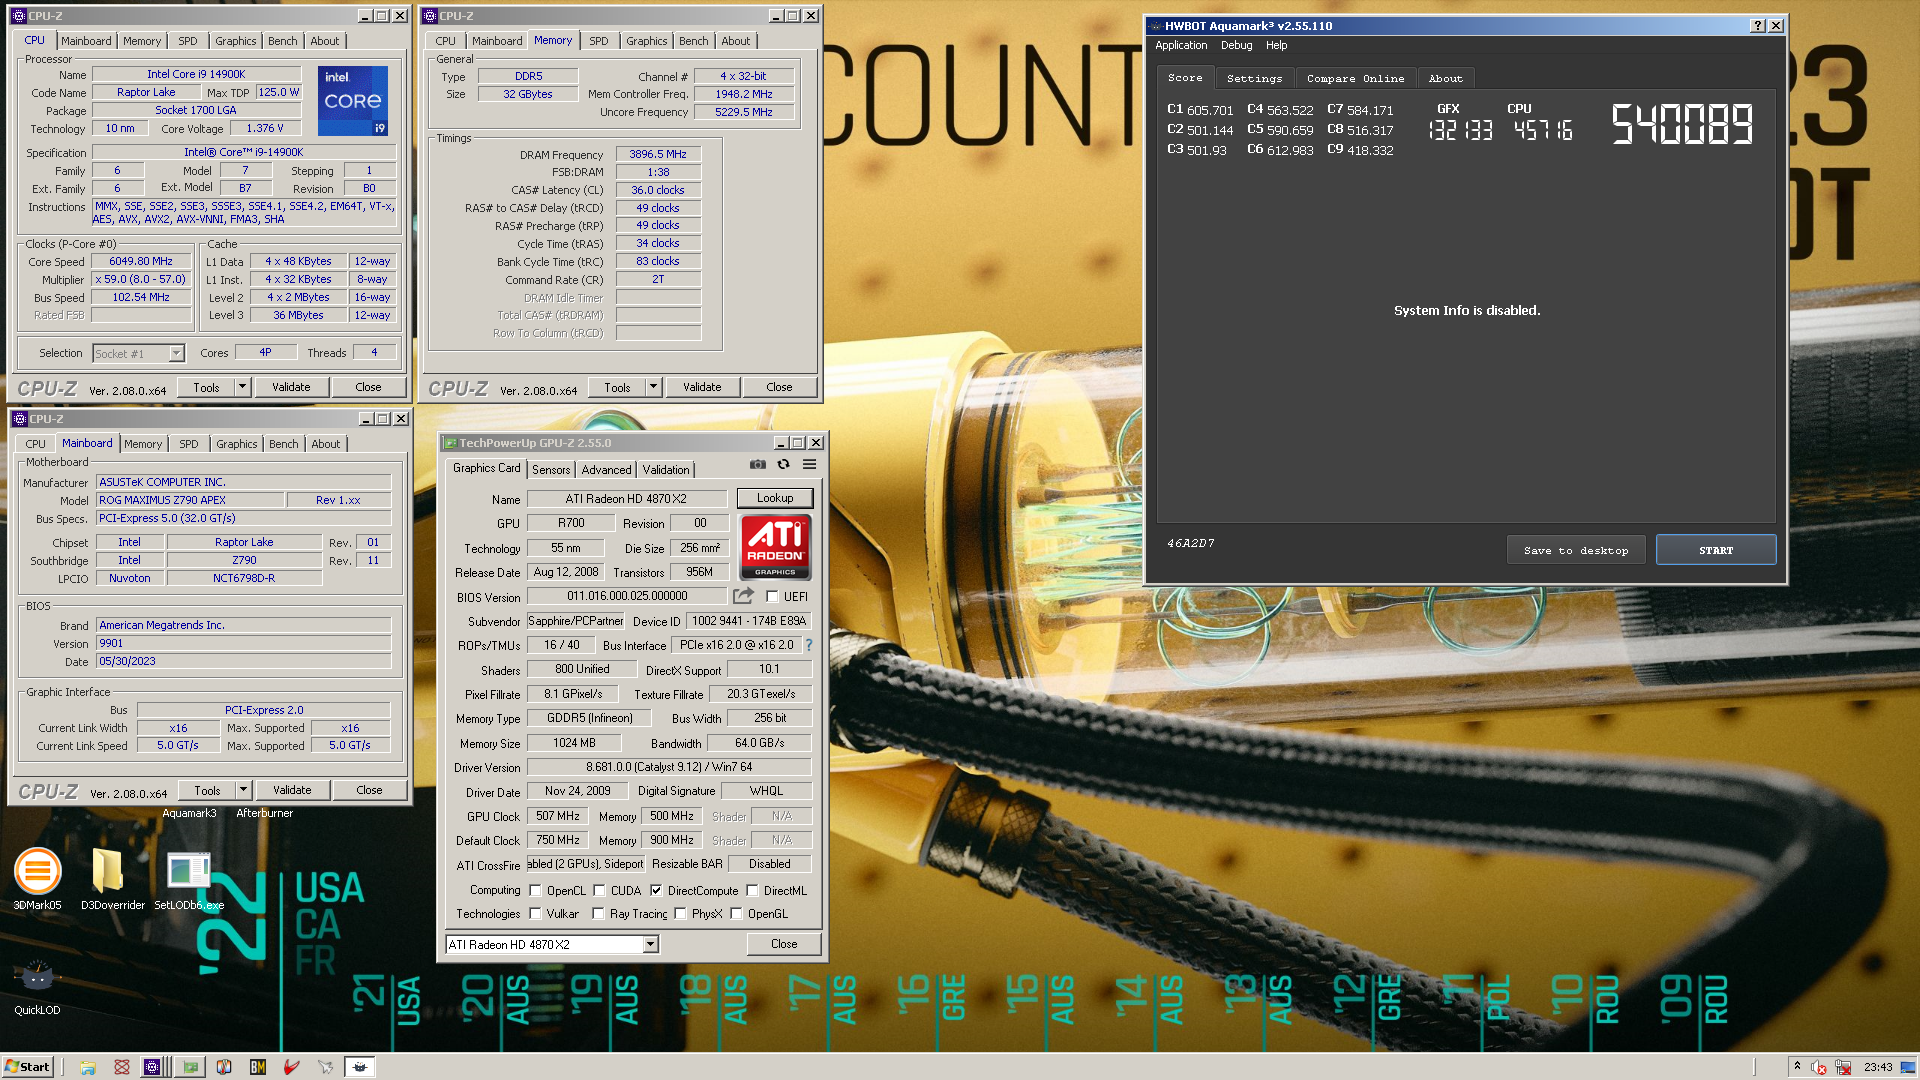Toggle the CUDA checkbox

click(x=599, y=890)
